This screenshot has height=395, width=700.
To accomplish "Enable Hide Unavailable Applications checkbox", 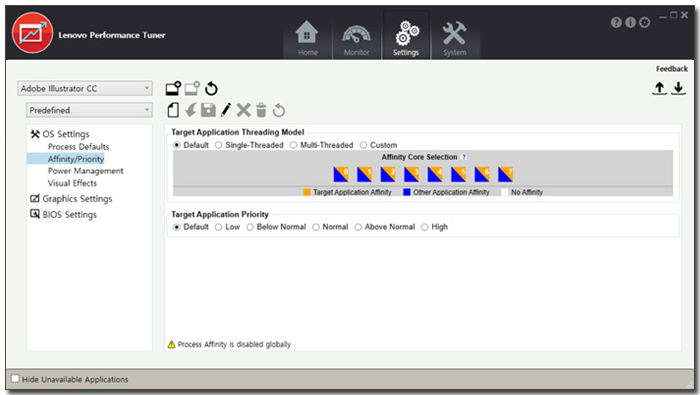I will pyautogui.click(x=15, y=378).
